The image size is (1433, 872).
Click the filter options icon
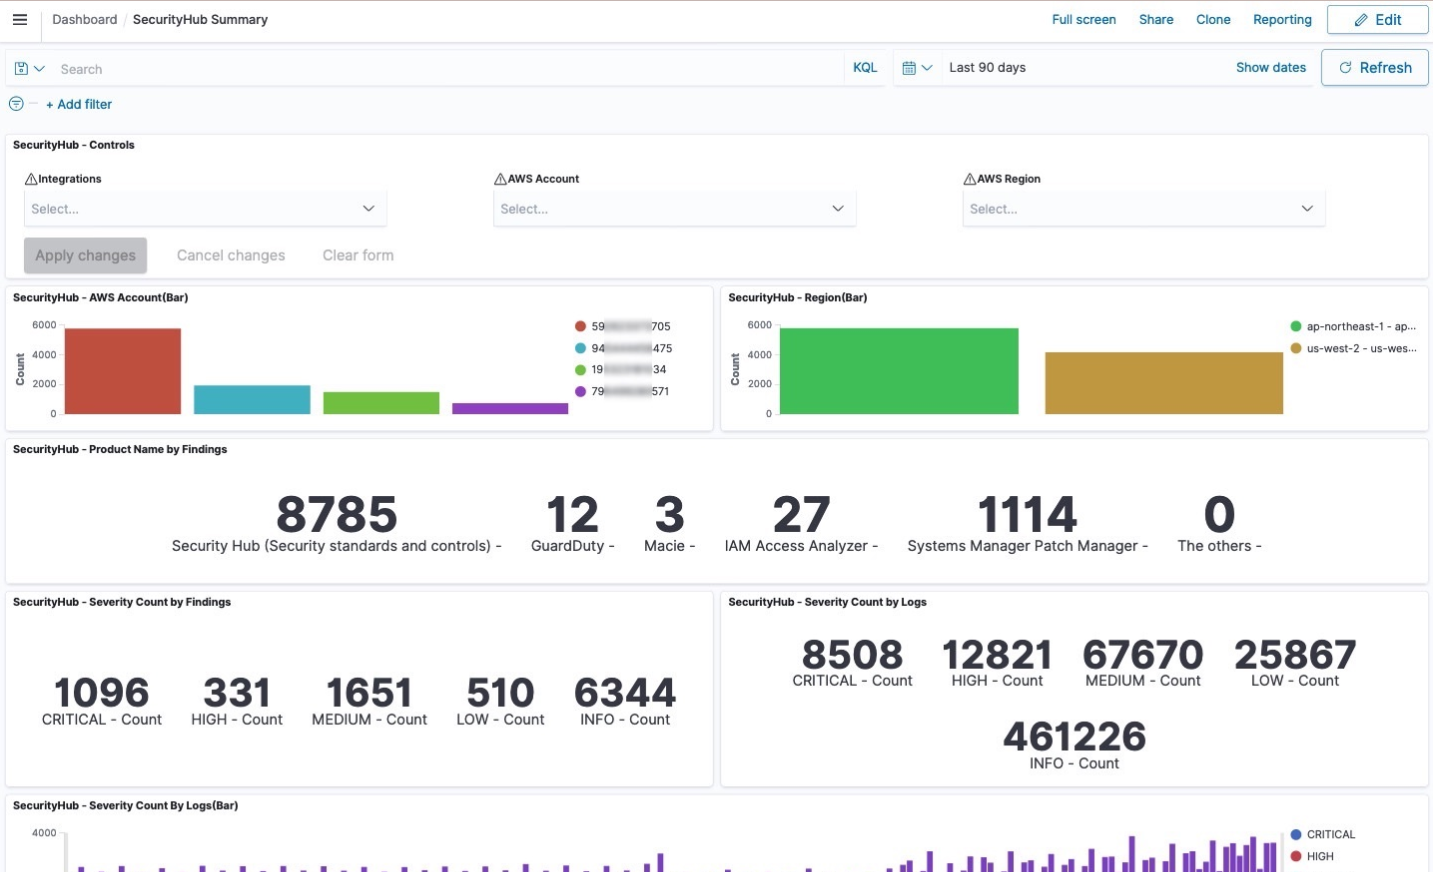pyautogui.click(x=16, y=104)
